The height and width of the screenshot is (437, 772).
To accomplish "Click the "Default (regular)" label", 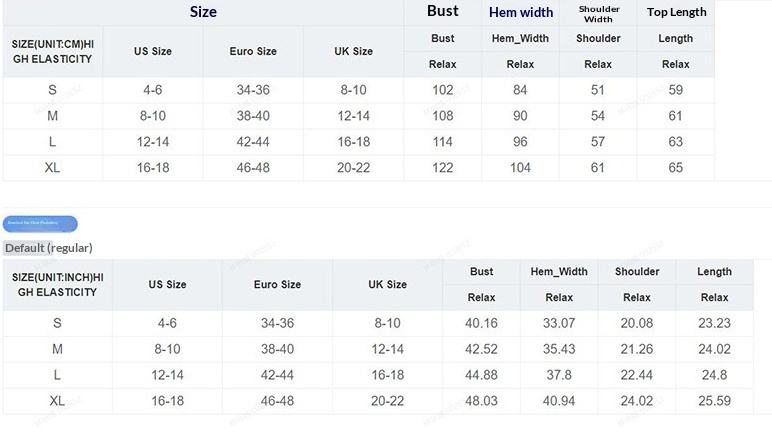I will [x=48, y=248].
